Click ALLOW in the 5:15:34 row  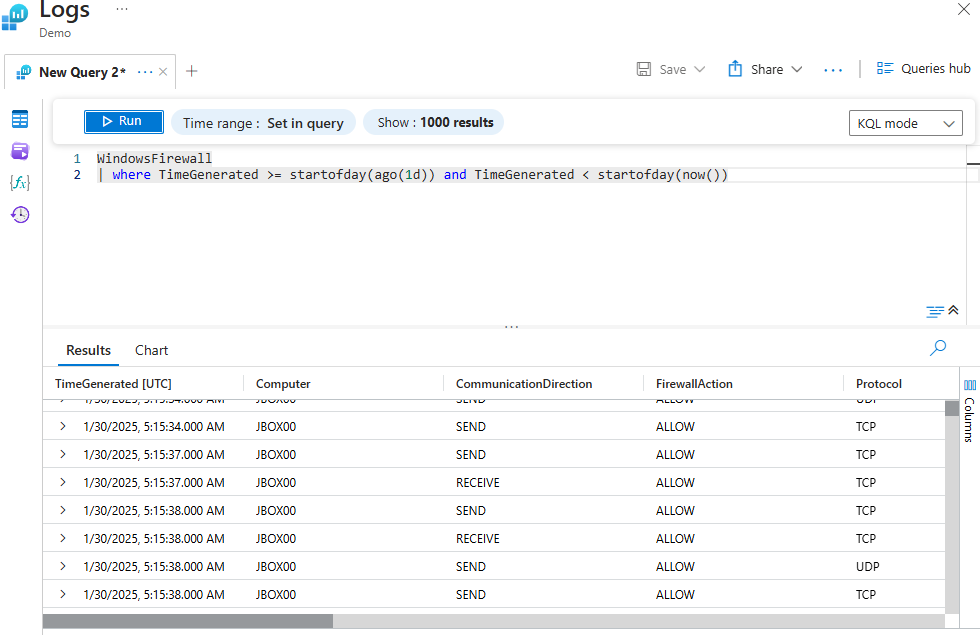[x=675, y=427]
